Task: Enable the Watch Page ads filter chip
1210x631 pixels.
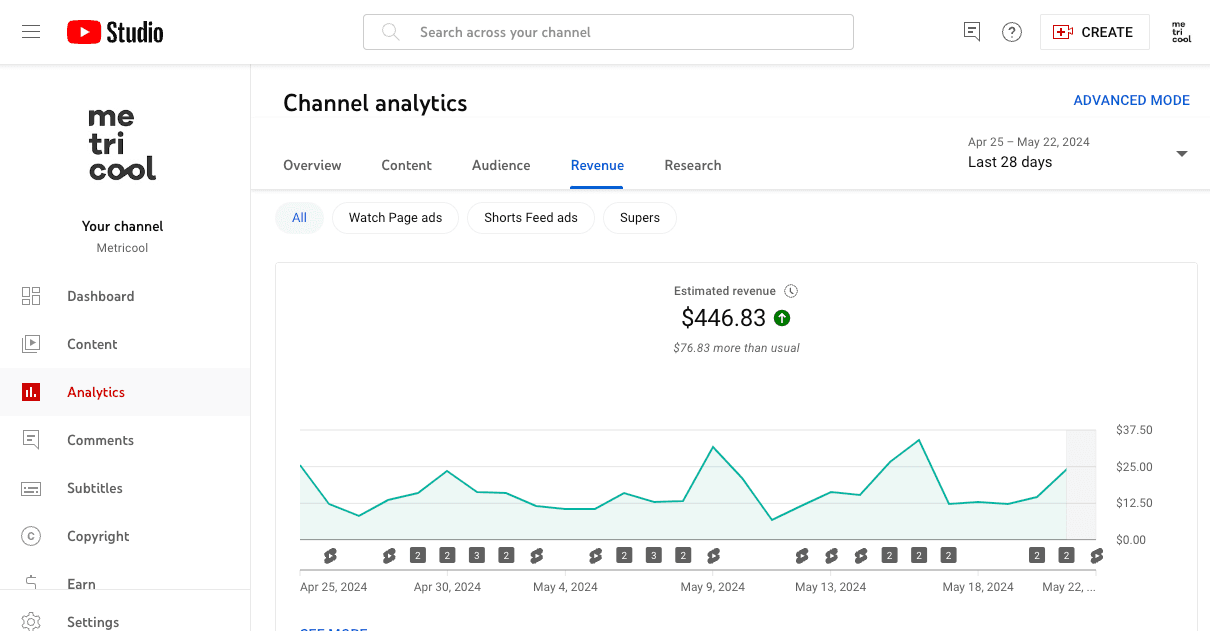Action: (x=395, y=217)
